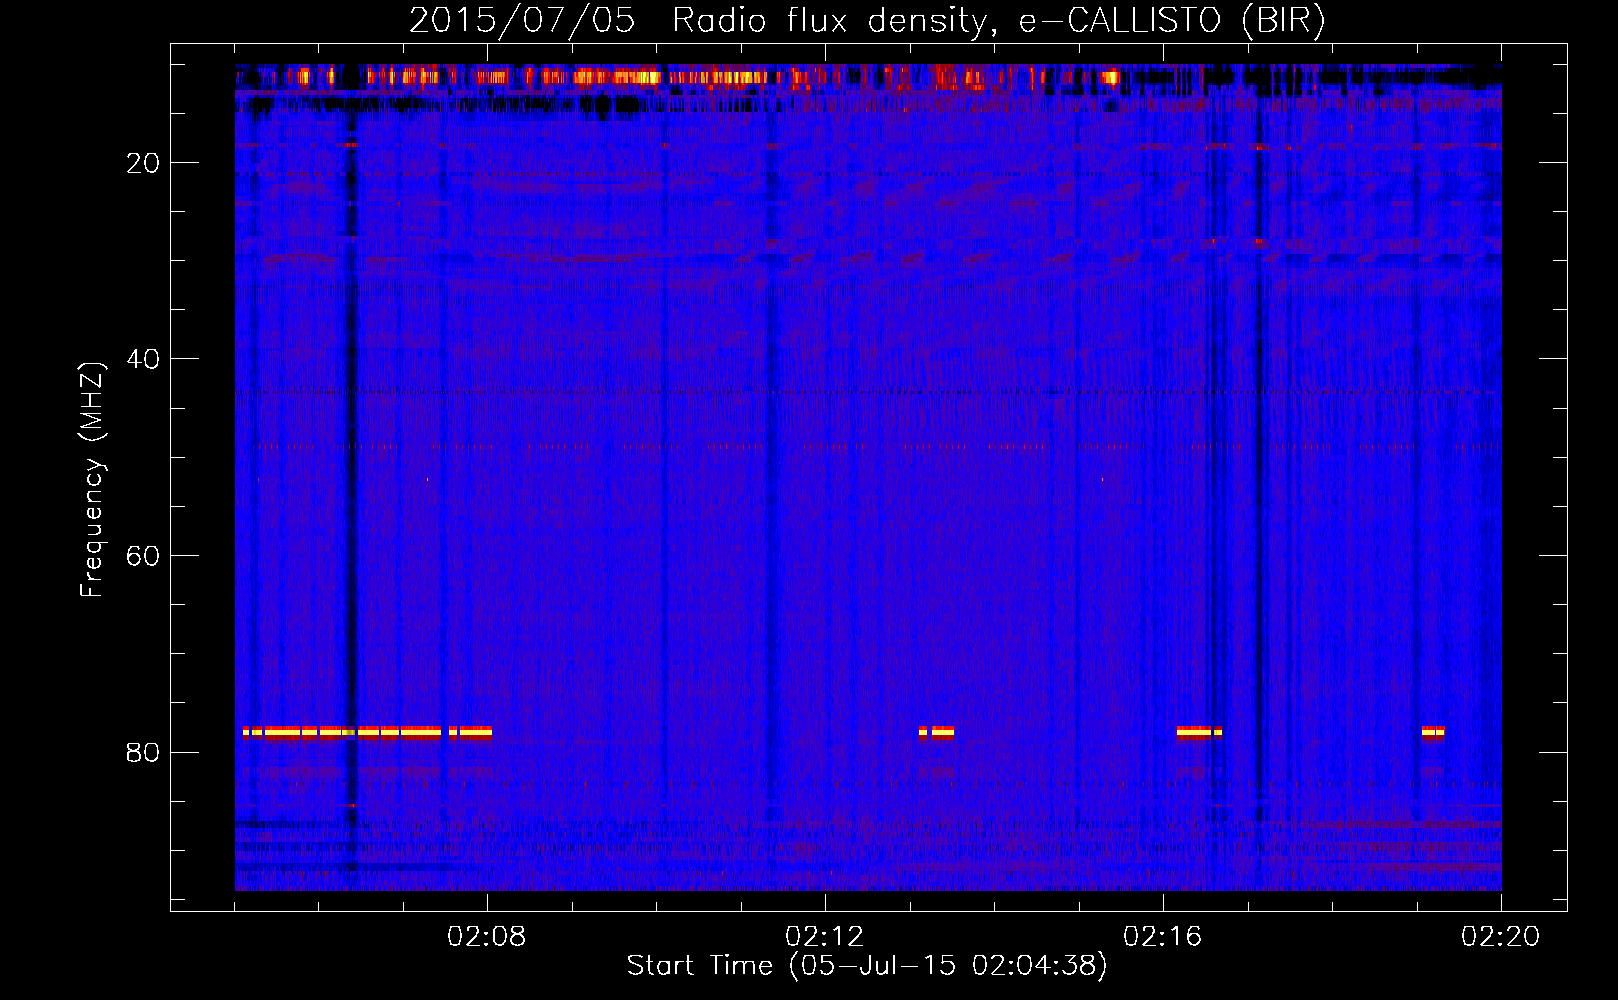
Task: Click the '02:16' time tick label
Action: click(x=1163, y=937)
